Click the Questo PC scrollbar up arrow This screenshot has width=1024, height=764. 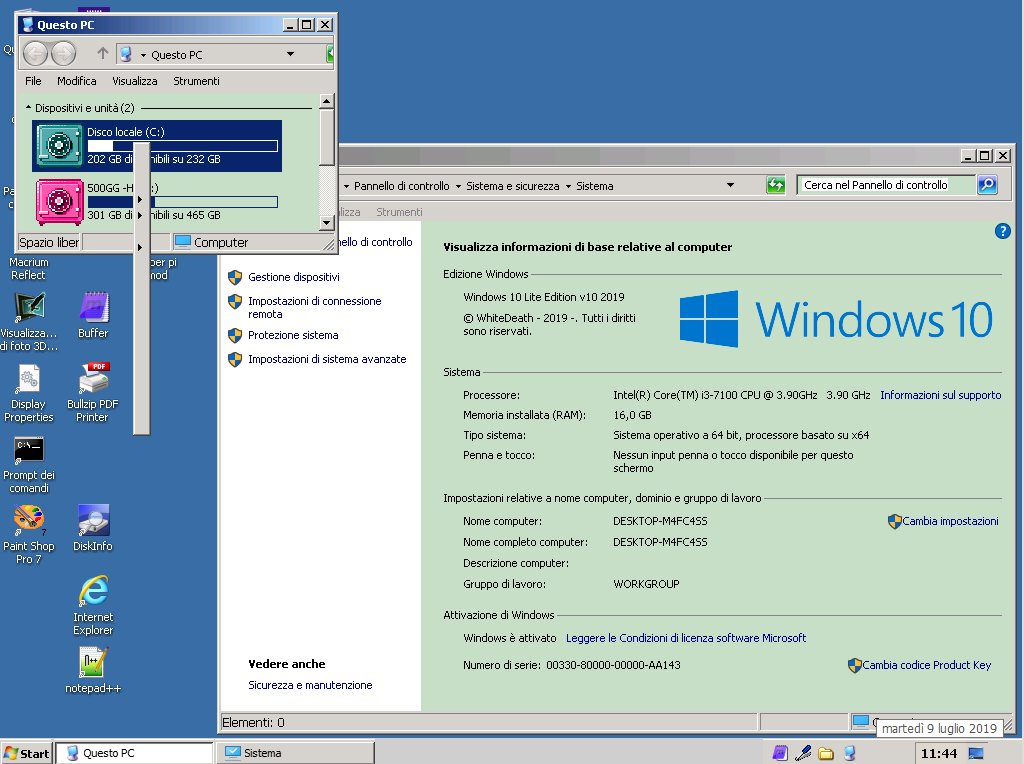327,101
